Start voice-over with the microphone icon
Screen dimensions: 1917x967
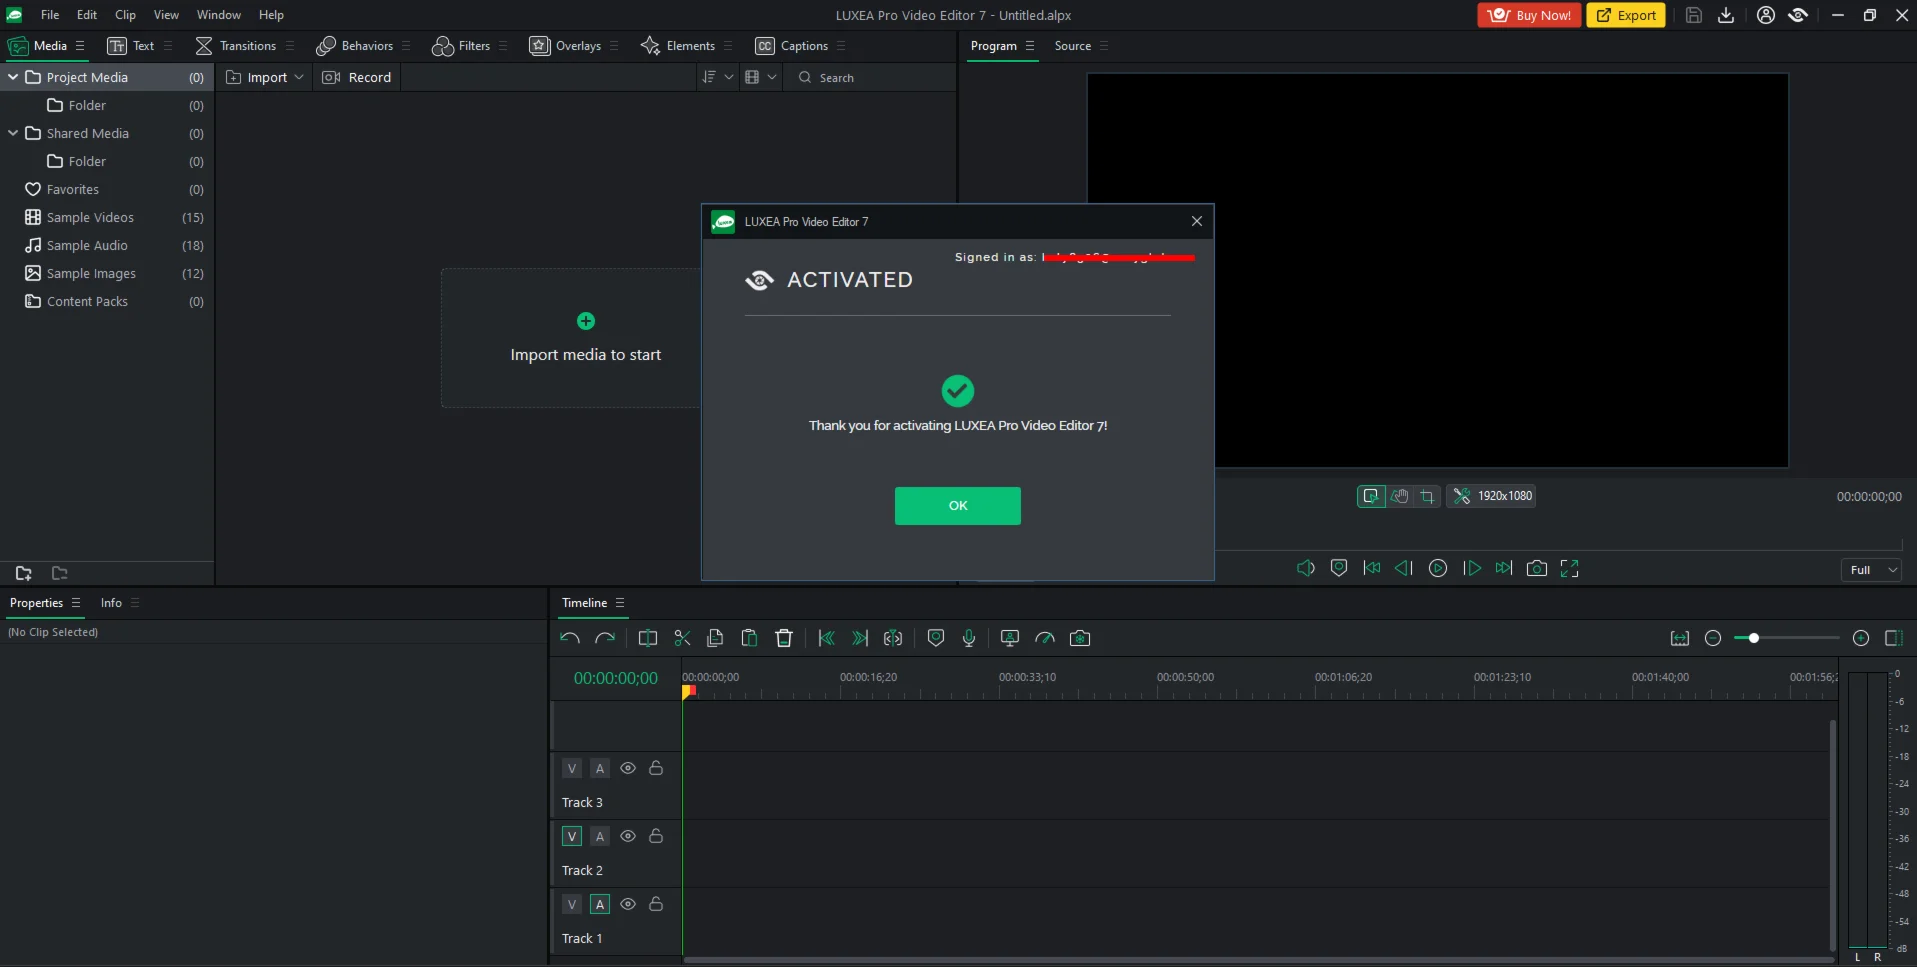coord(969,638)
